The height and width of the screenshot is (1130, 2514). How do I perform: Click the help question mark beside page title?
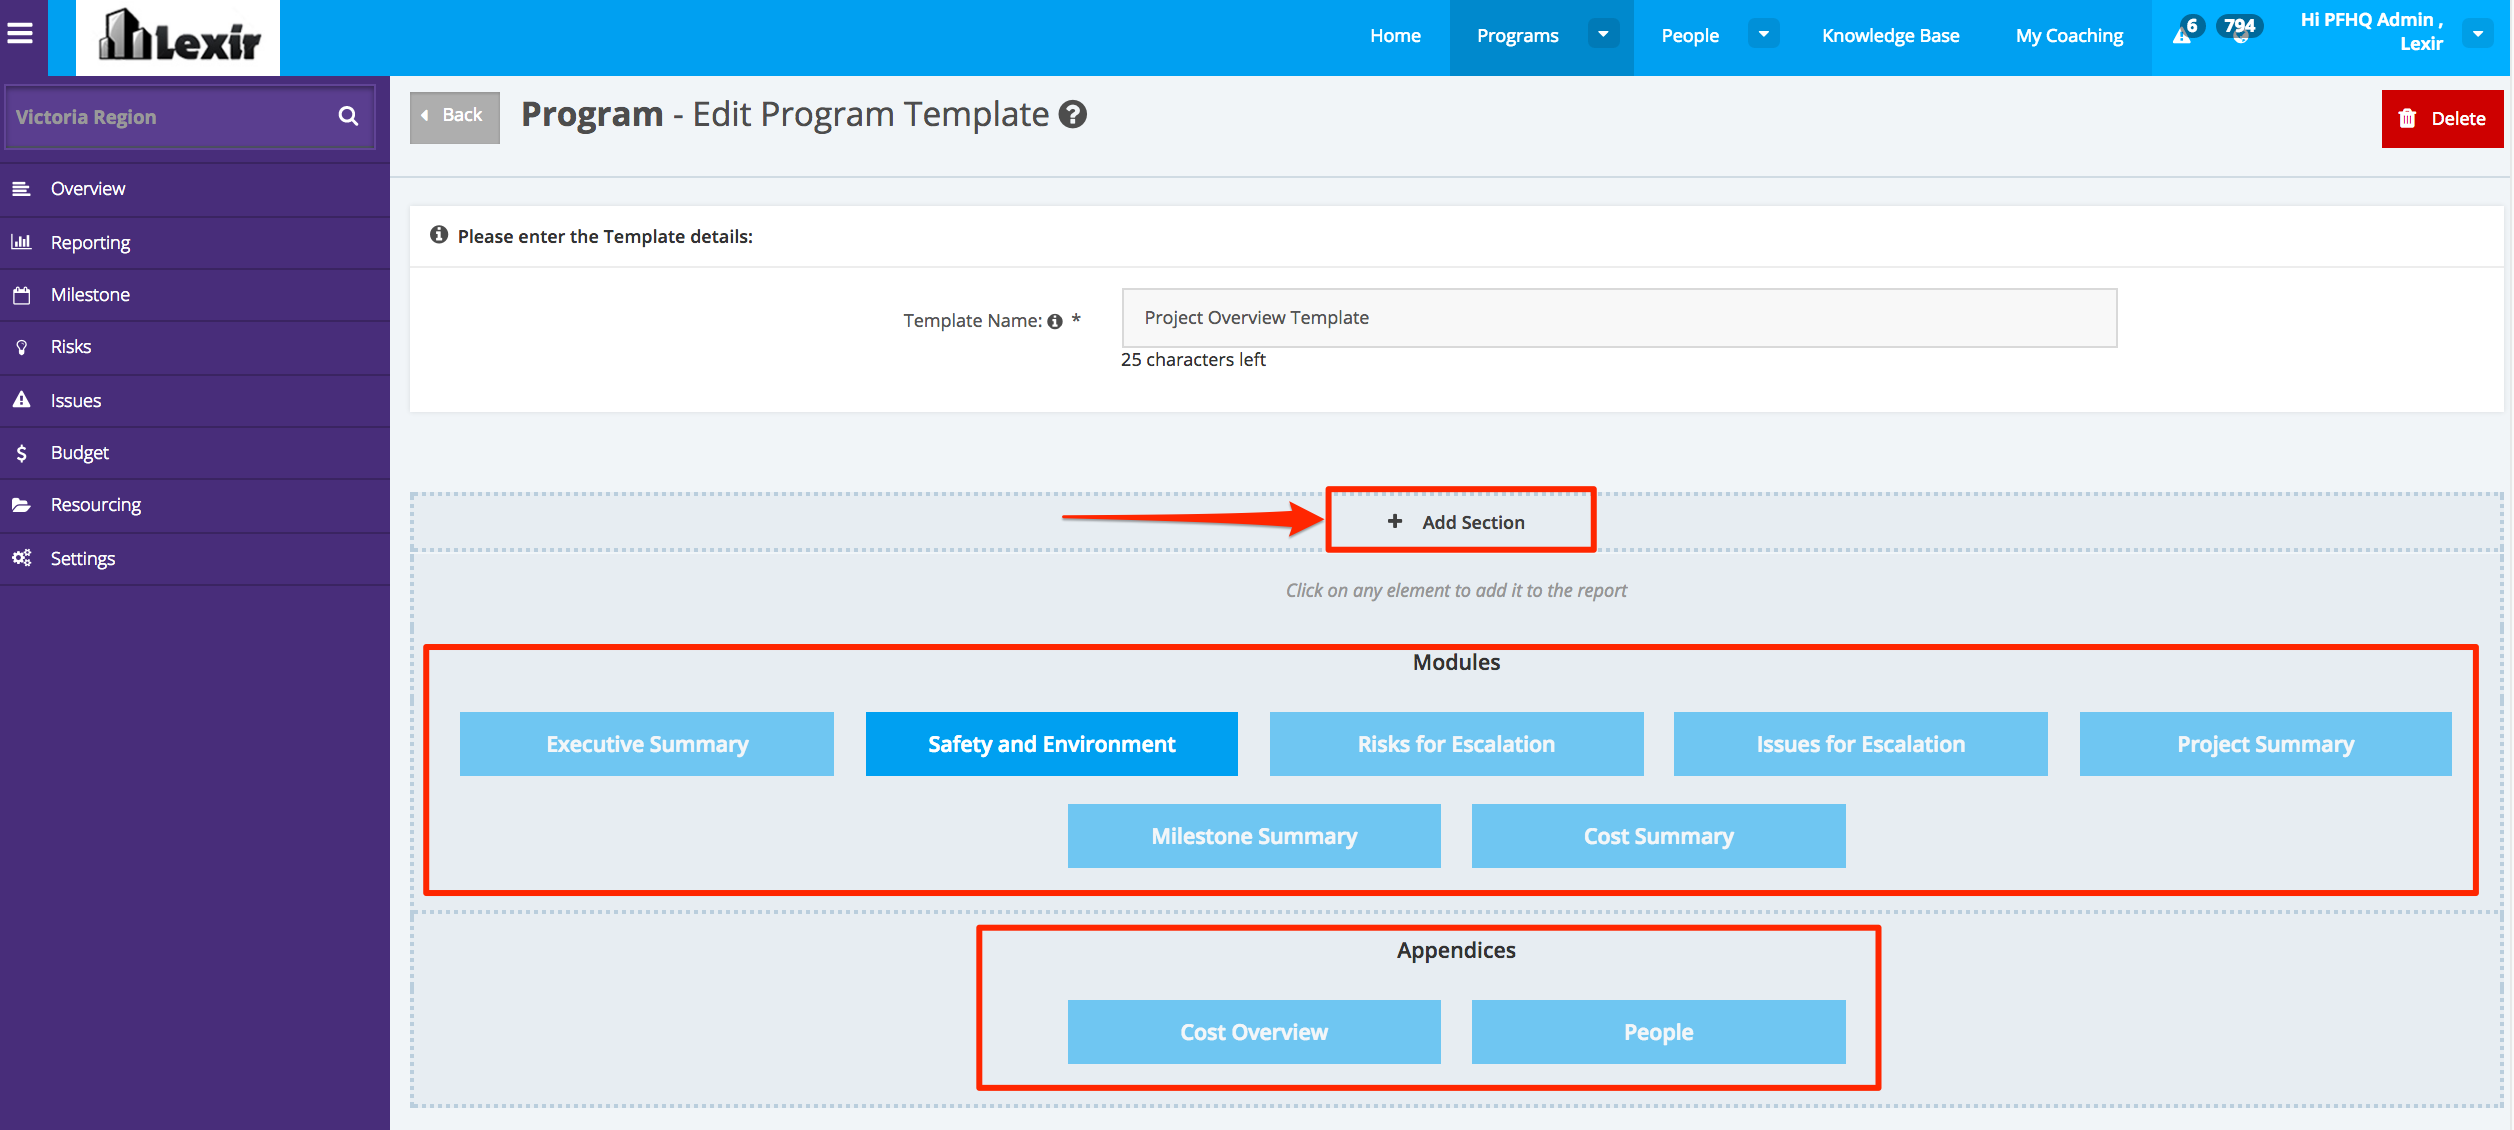pos(1073,115)
